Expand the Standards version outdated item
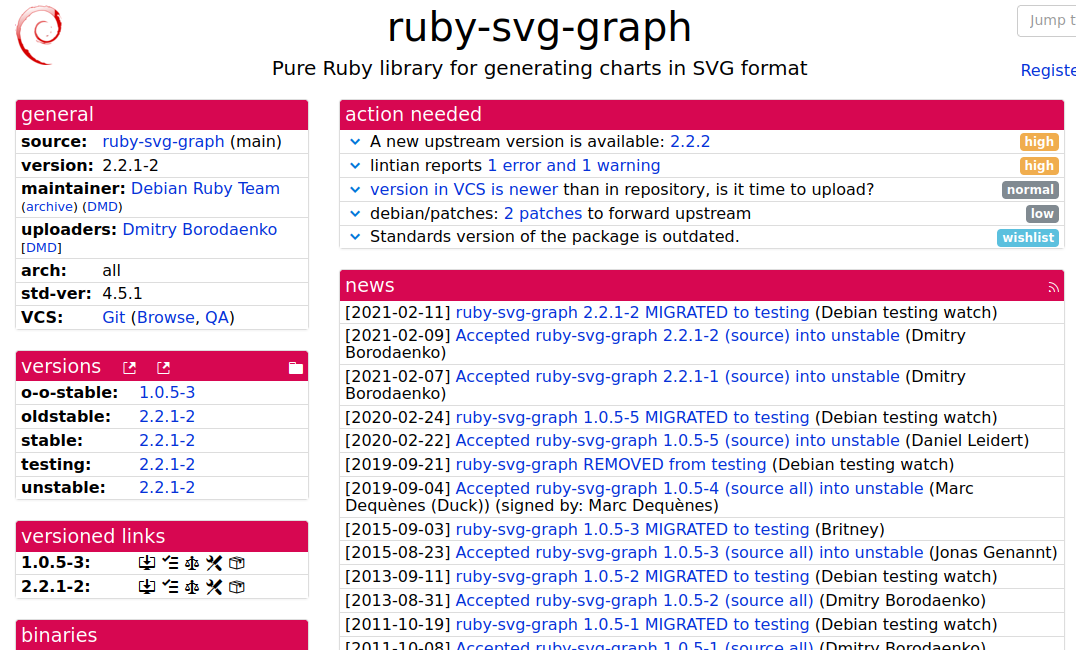Screen dimensions: 1076x650 pyautogui.click(x=355, y=237)
